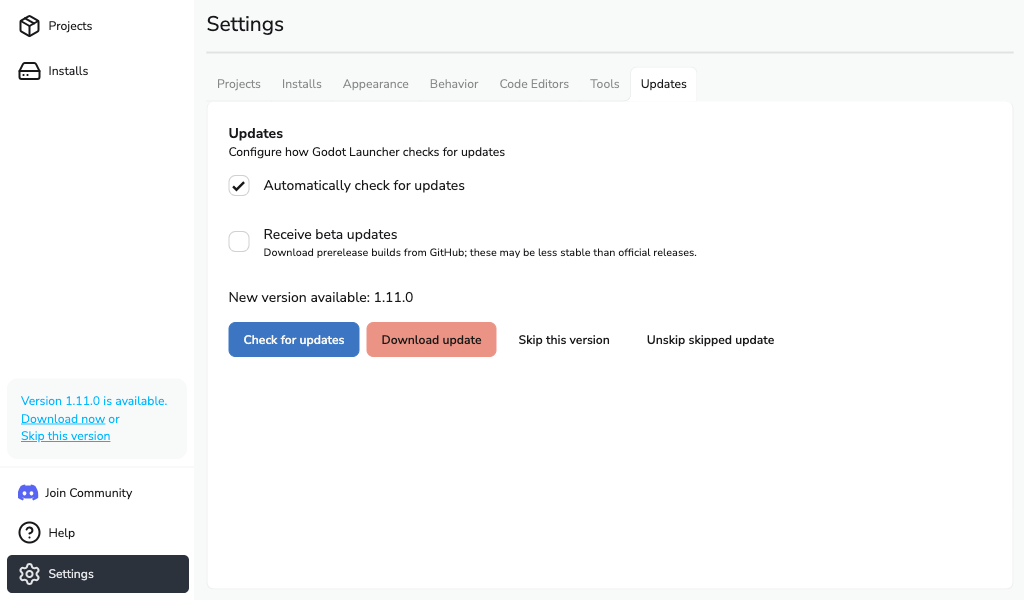The image size is (1024, 600).
Task: Click the Check for updates button
Action: 294,339
